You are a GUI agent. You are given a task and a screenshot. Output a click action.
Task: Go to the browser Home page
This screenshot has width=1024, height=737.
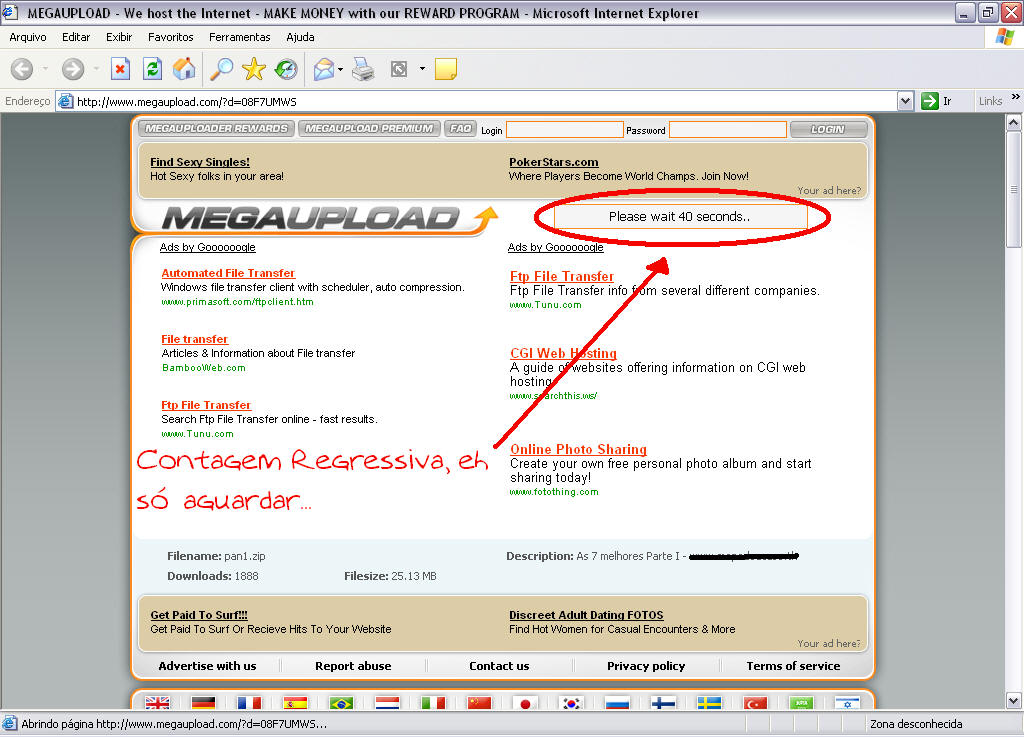[184, 69]
